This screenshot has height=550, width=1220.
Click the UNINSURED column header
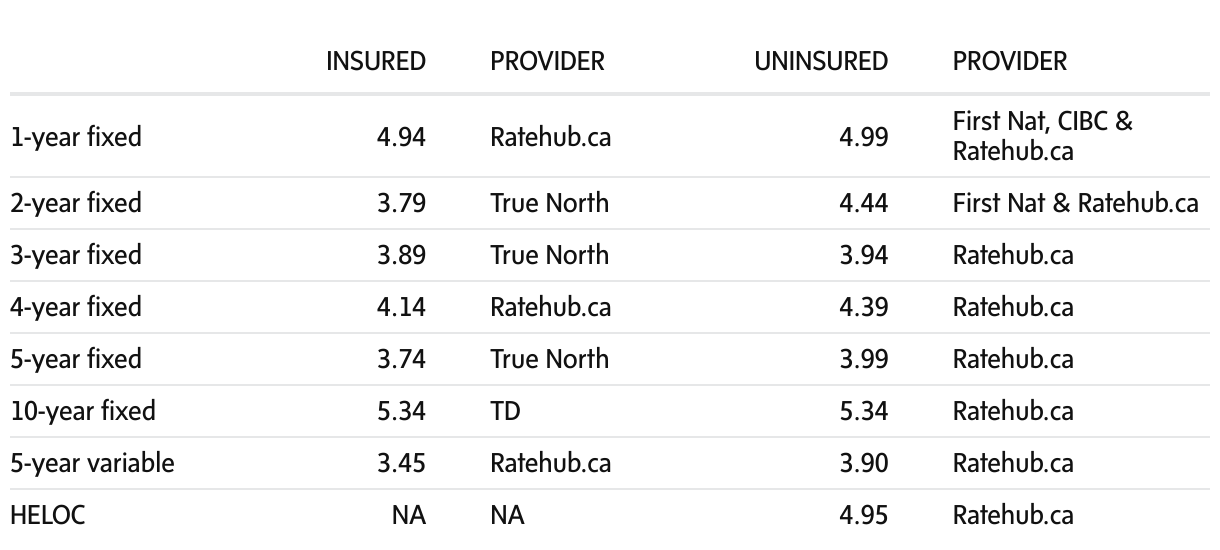tap(820, 61)
